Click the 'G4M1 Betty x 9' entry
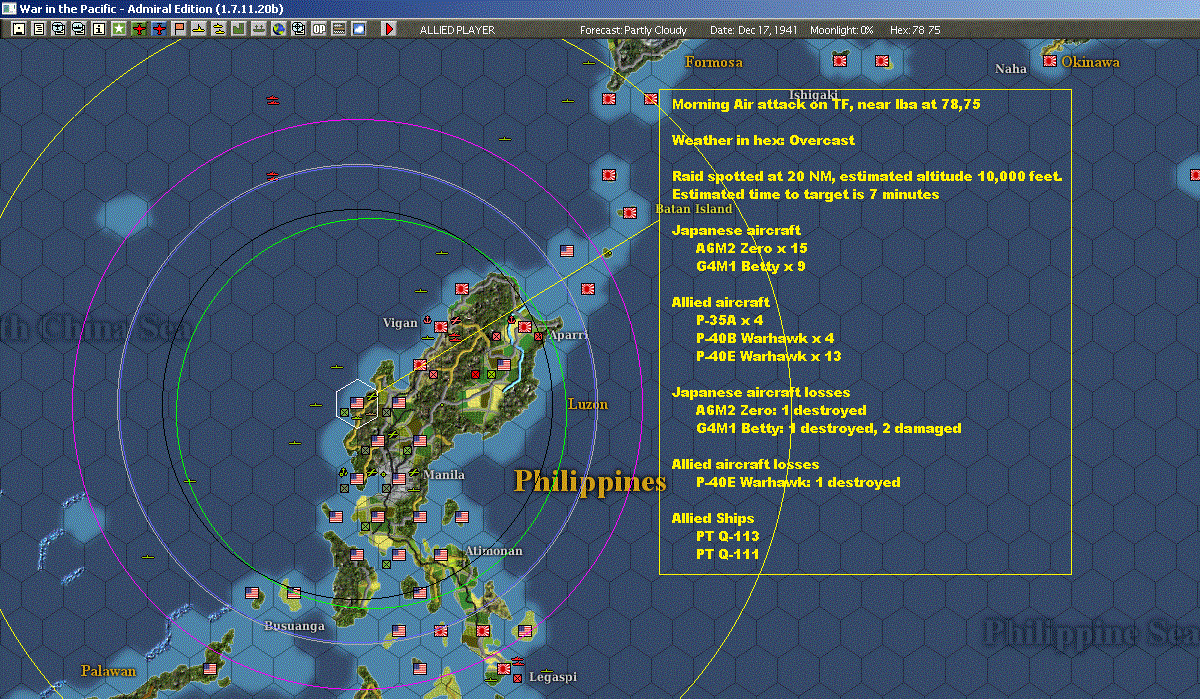 tap(750, 266)
